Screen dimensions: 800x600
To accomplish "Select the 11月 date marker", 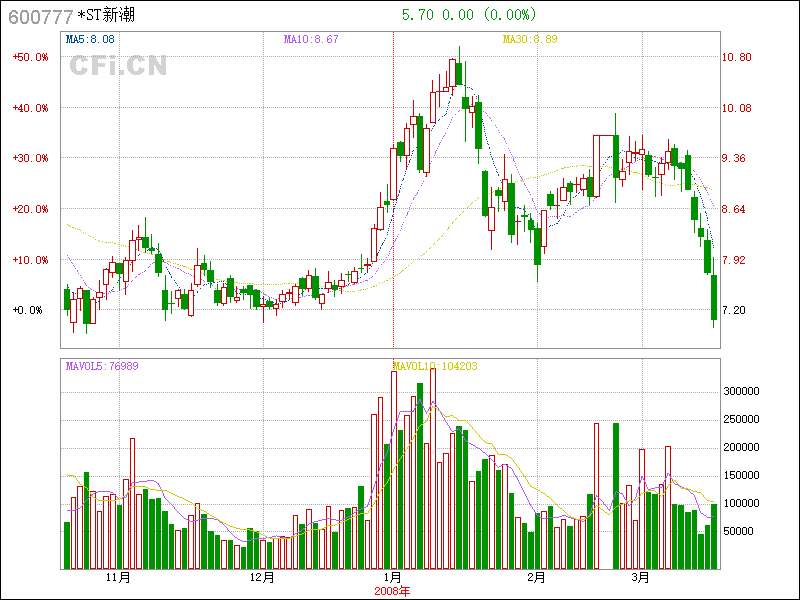I will [118, 578].
